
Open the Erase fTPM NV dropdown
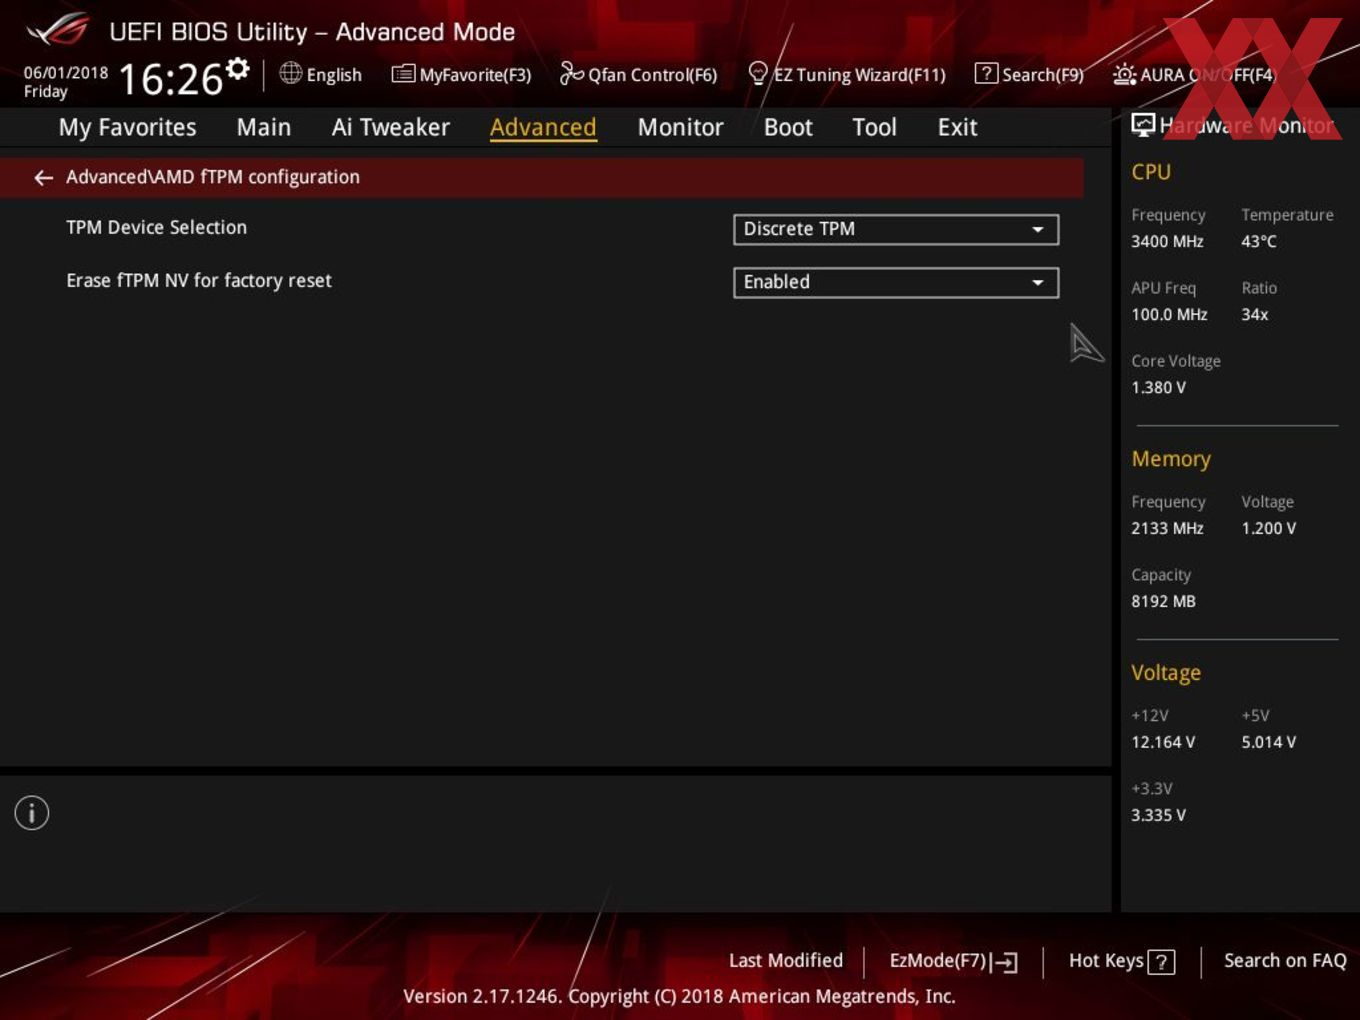(x=896, y=282)
